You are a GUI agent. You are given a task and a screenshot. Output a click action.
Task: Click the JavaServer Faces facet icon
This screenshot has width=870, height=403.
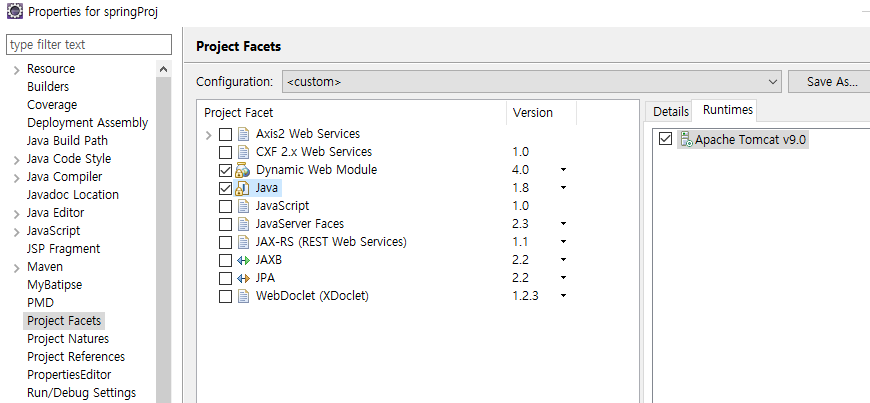[x=243, y=224]
